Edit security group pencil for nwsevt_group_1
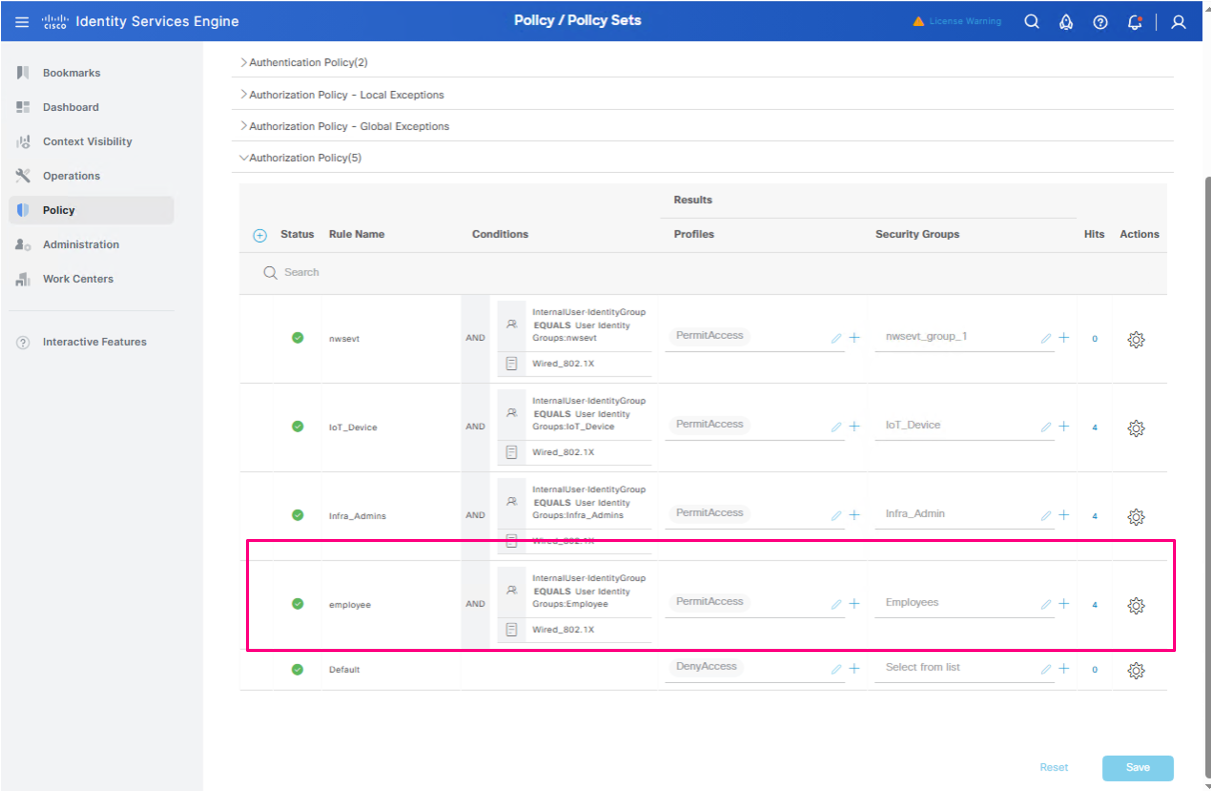This screenshot has width=1212, height=792. [x=1046, y=338]
